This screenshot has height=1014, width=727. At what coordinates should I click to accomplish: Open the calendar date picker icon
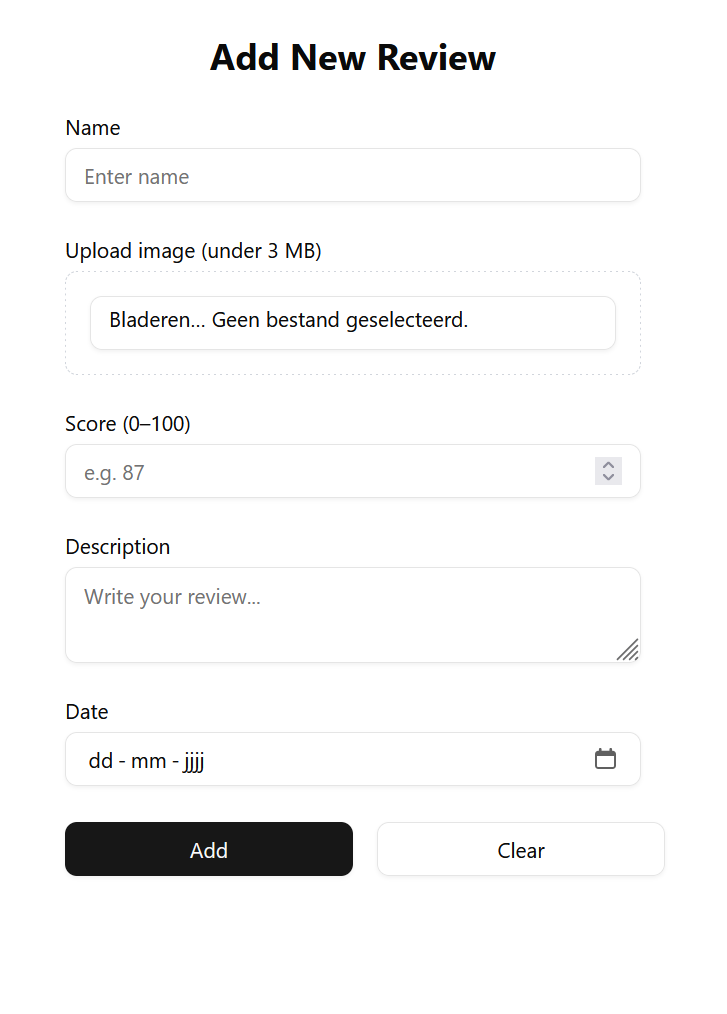click(x=605, y=759)
